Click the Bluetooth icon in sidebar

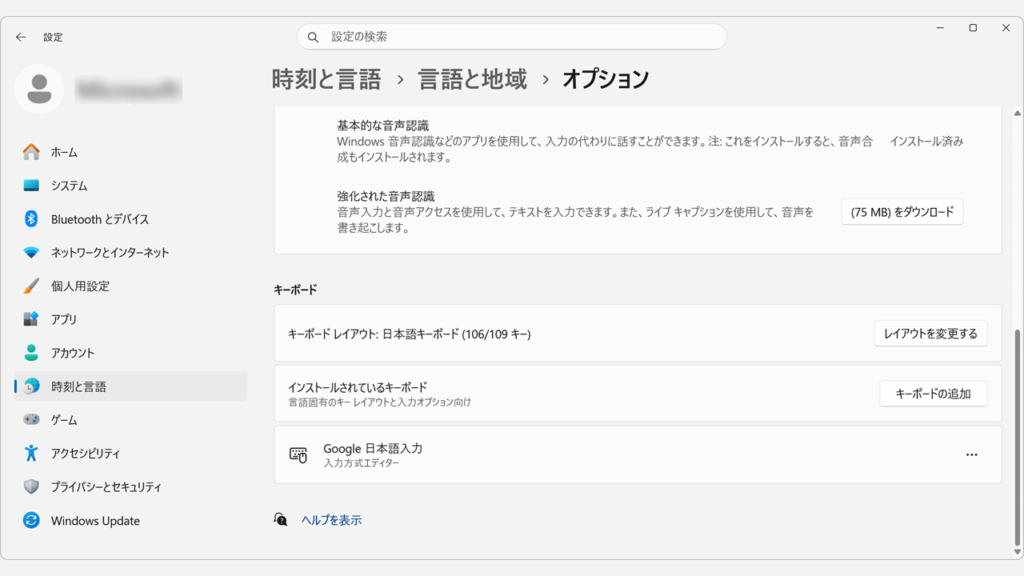(x=31, y=219)
